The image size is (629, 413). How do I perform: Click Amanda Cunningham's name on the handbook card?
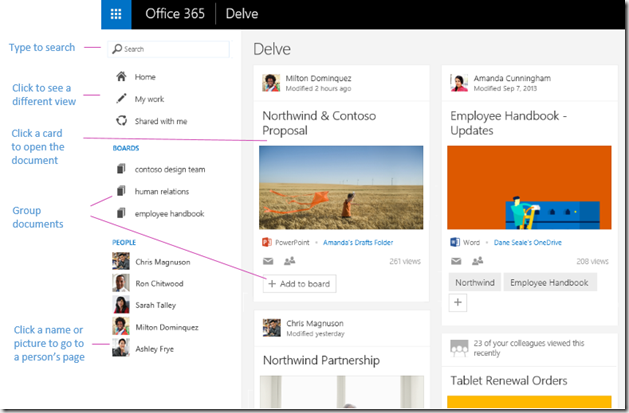(512, 78)
